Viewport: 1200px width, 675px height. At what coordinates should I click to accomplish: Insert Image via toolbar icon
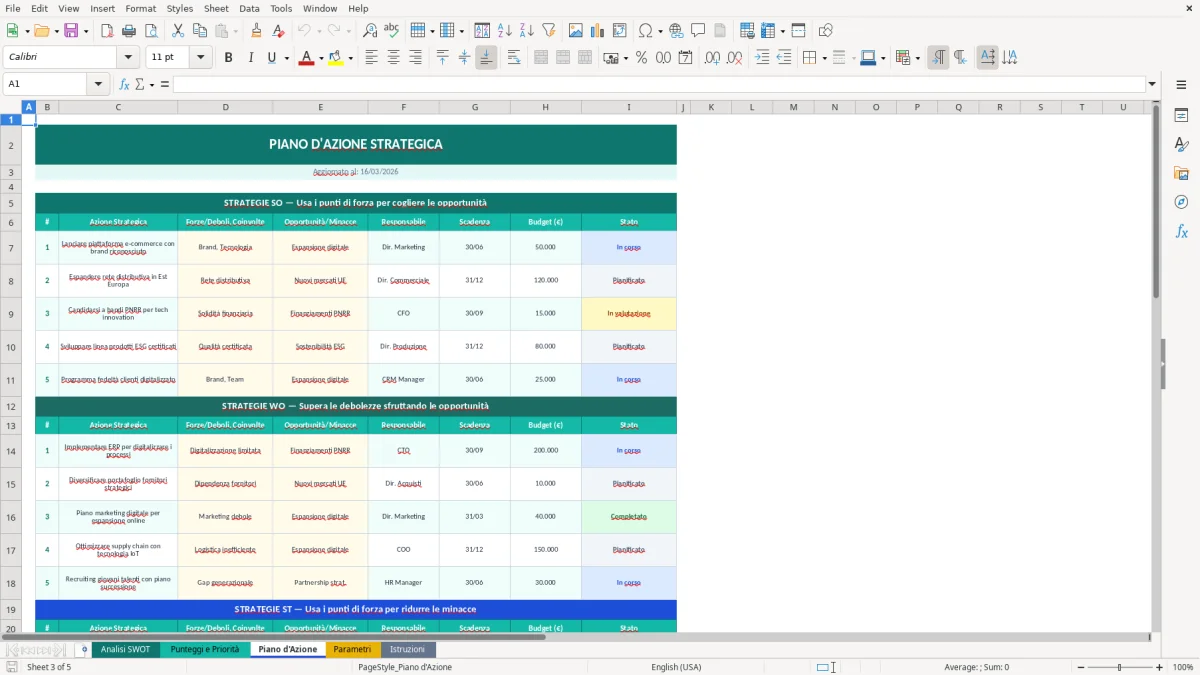tap(576, 31)
